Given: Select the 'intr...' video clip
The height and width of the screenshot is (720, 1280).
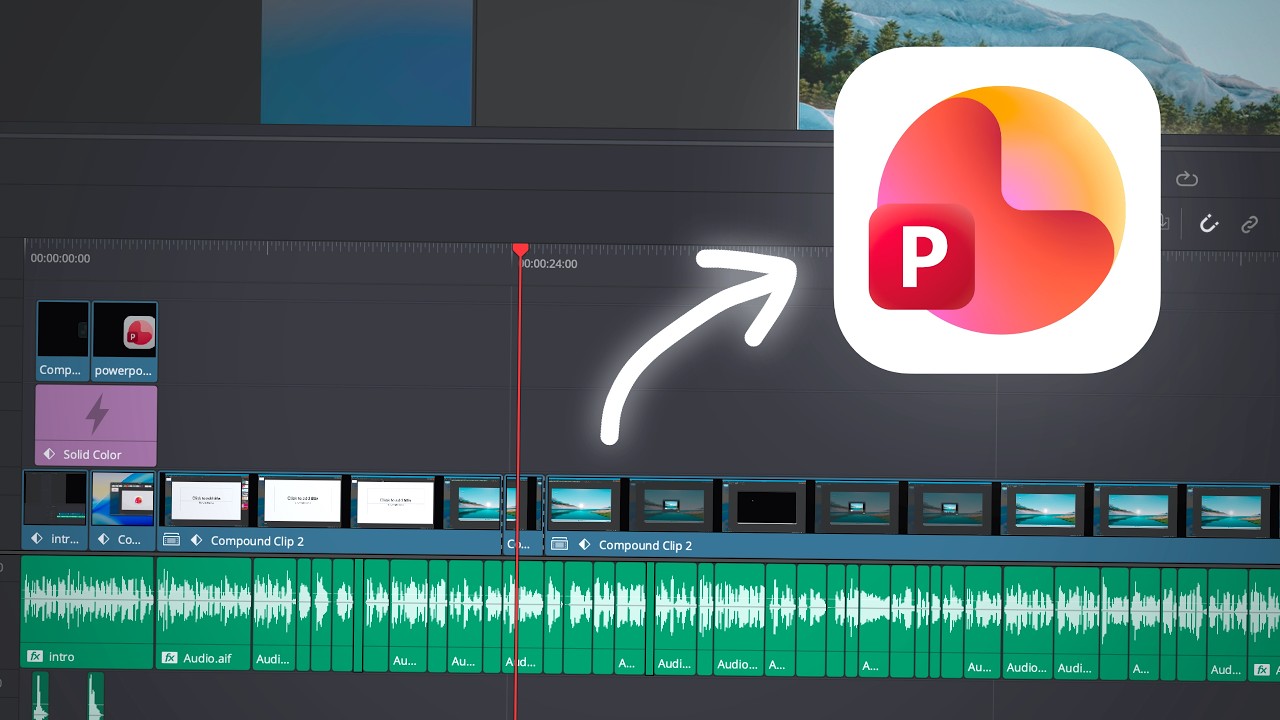Looking at the screenshot, I should pos(55,511).
